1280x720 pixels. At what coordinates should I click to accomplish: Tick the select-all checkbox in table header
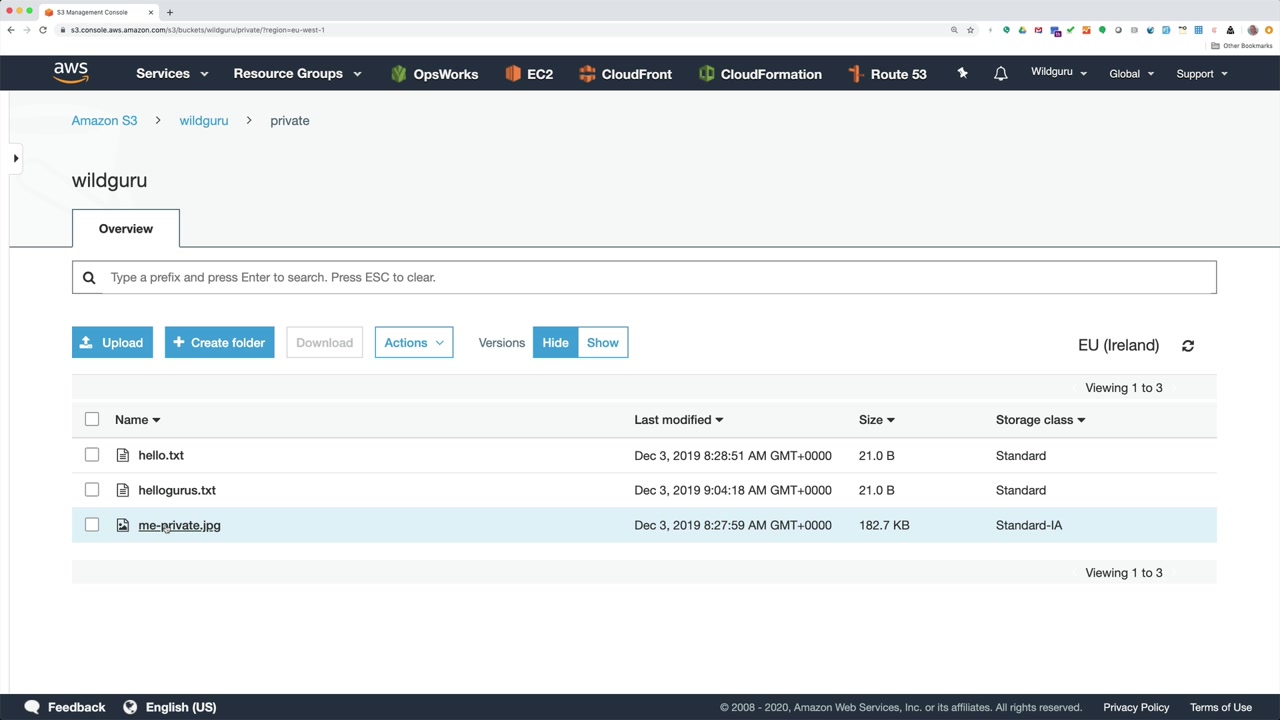click(x=92, y=420)
